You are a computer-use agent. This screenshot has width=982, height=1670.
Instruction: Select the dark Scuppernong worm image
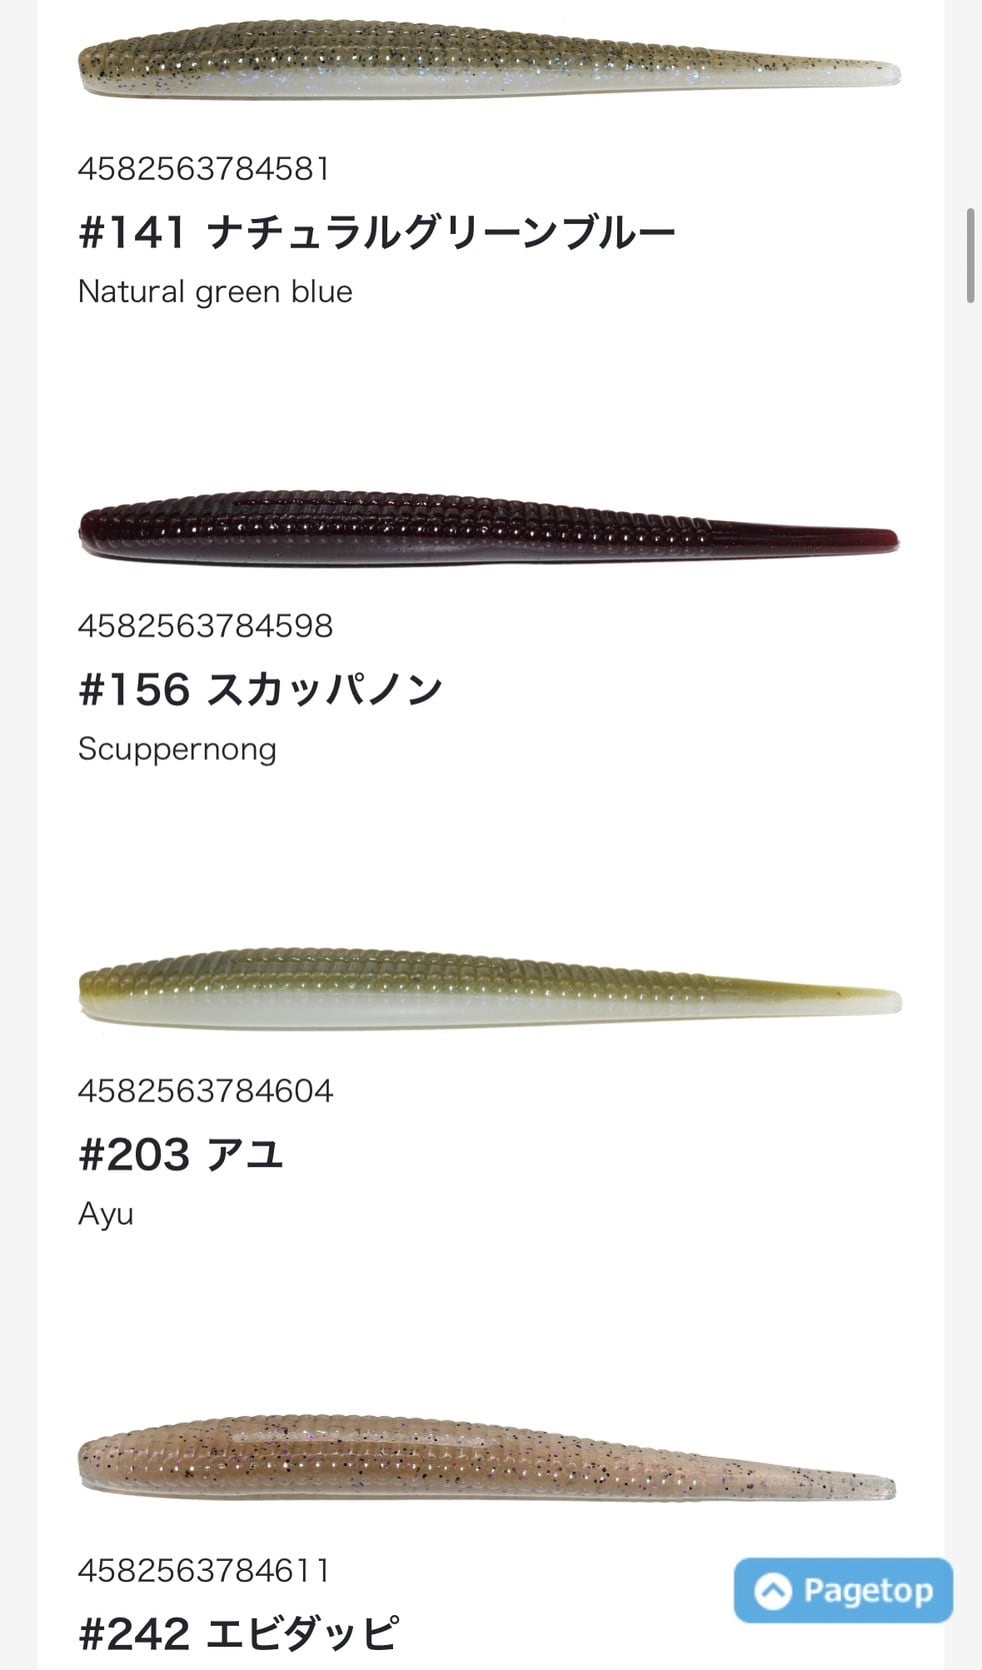[x=489, y=527]
